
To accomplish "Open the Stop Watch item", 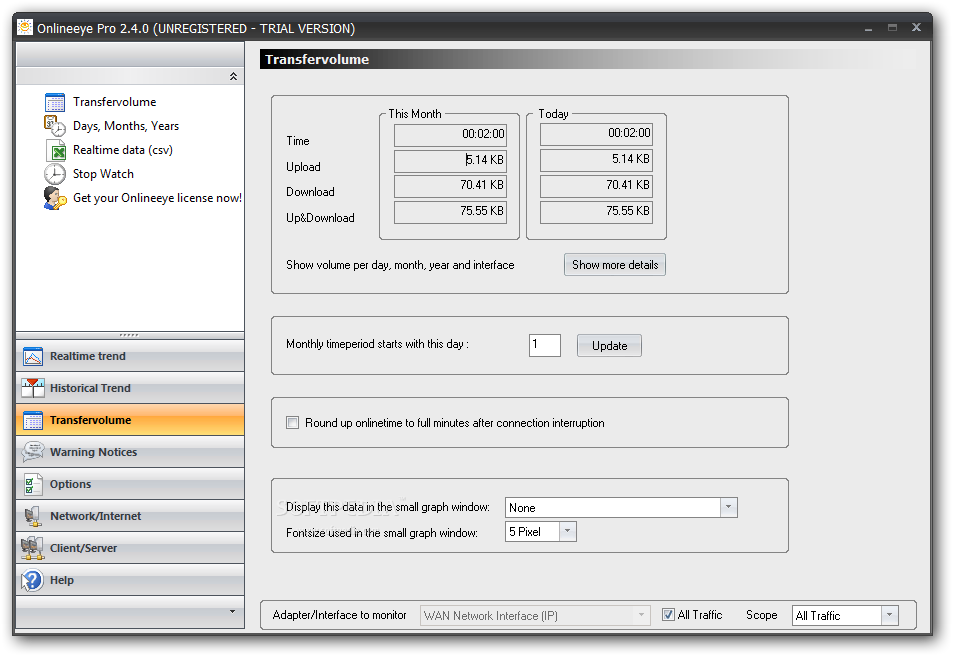I will 103,174.
